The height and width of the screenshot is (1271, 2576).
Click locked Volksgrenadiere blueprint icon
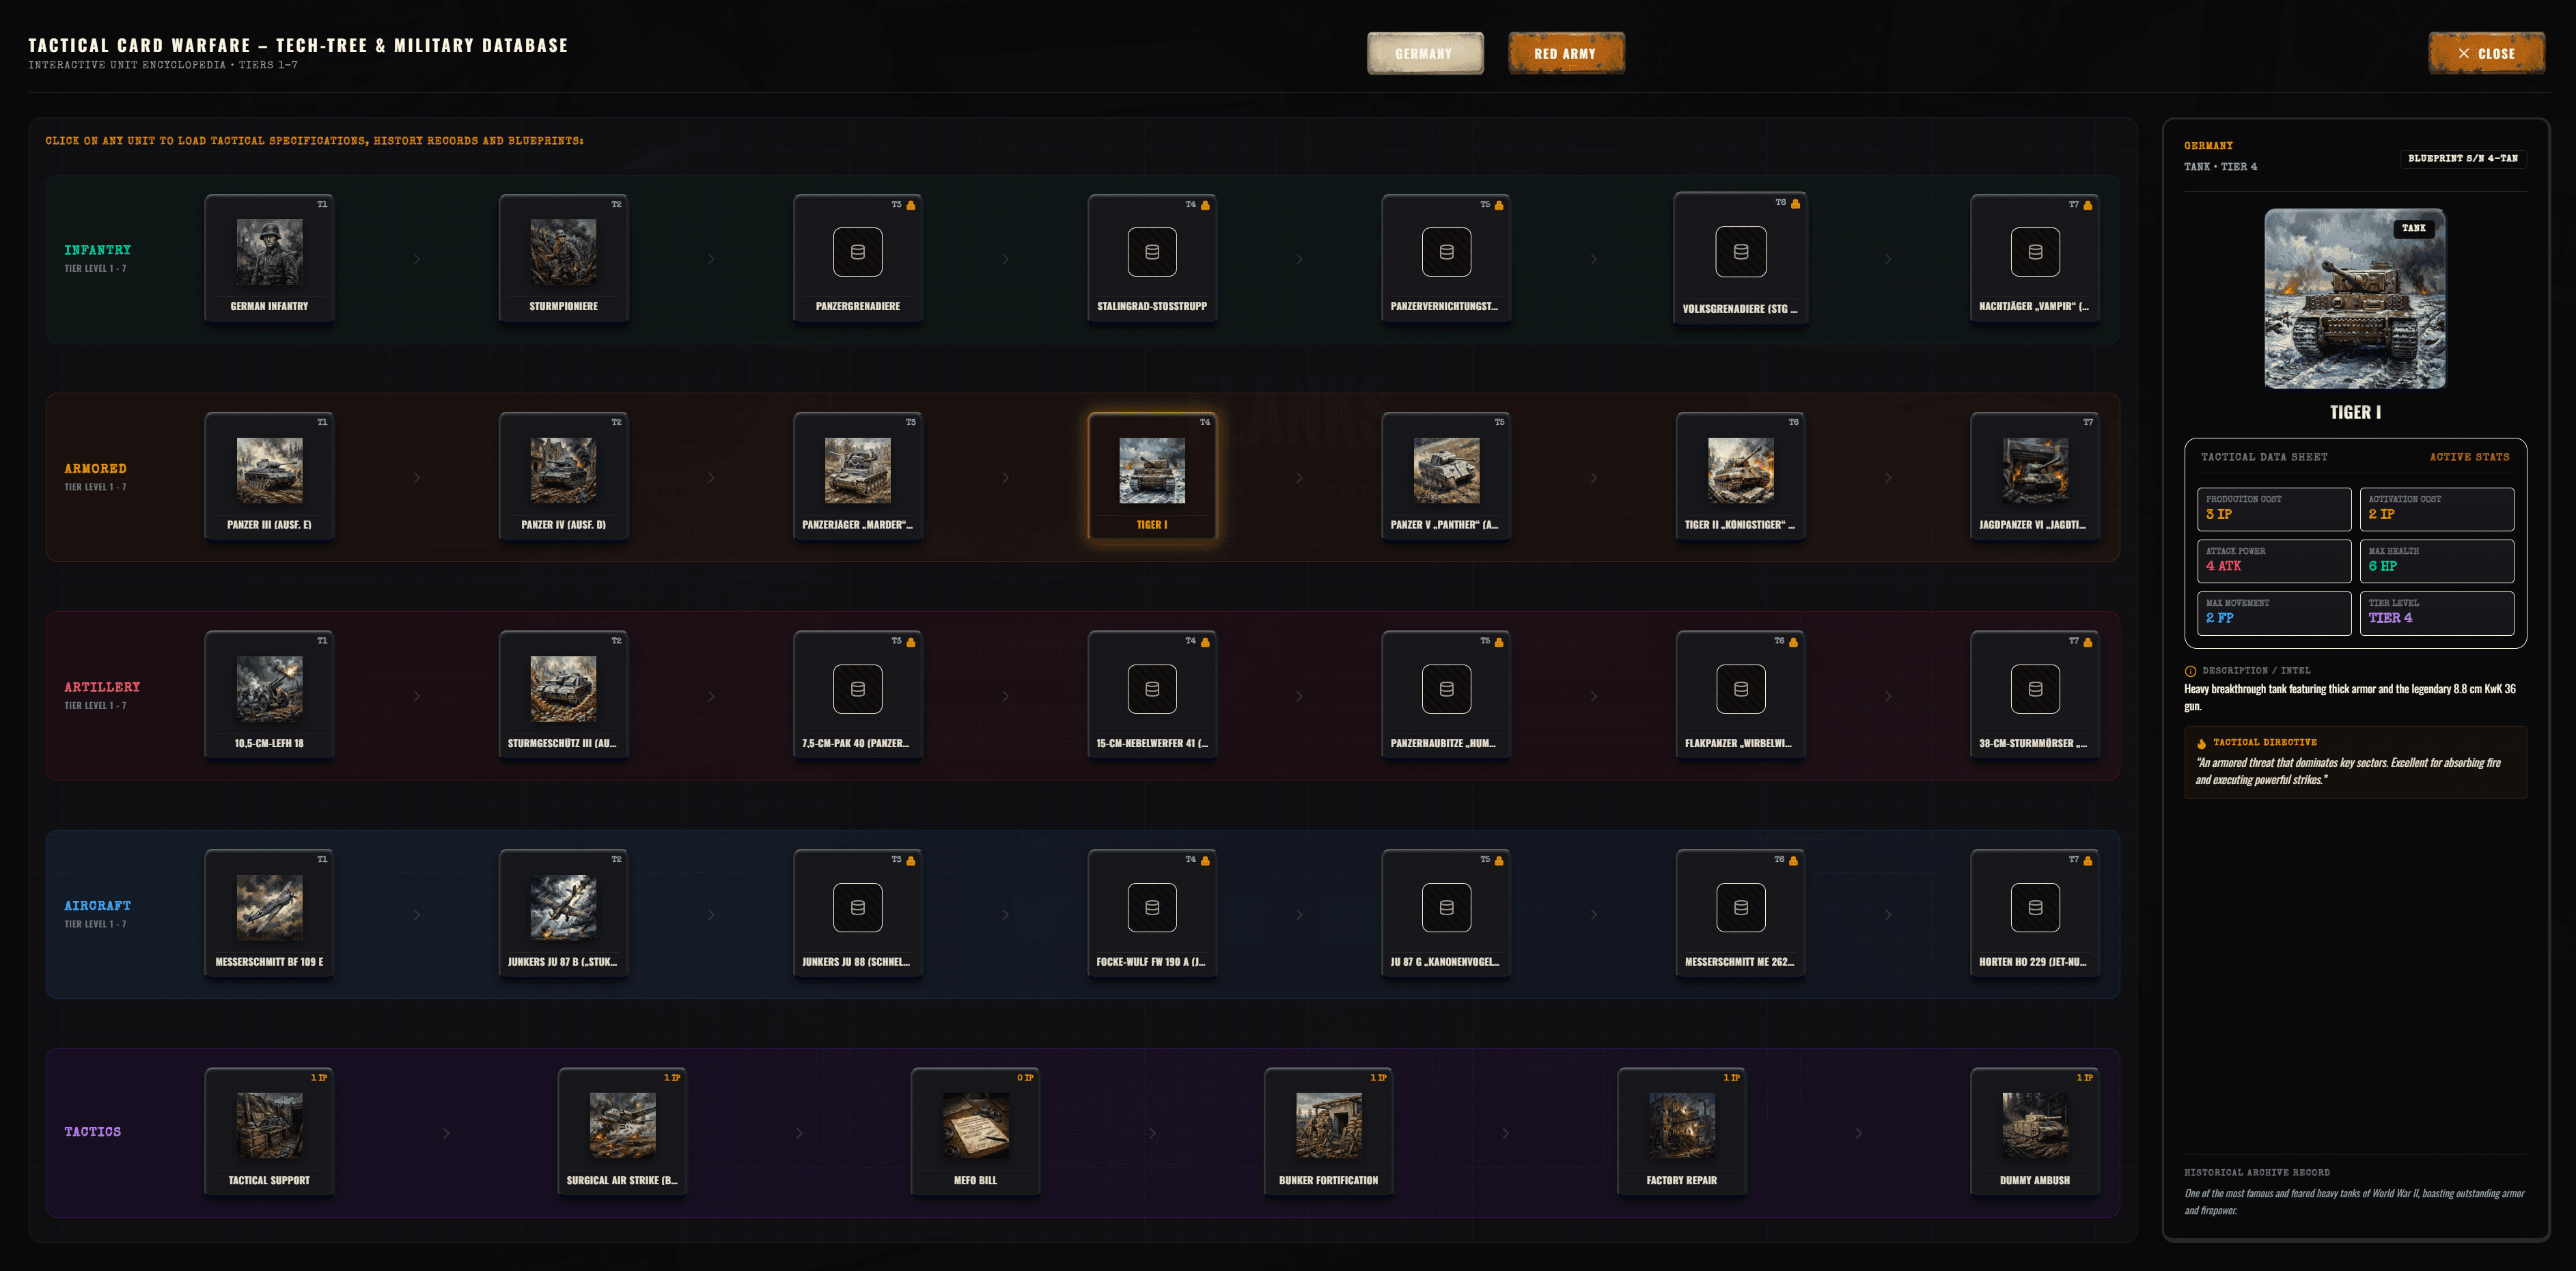point(1741,252)
